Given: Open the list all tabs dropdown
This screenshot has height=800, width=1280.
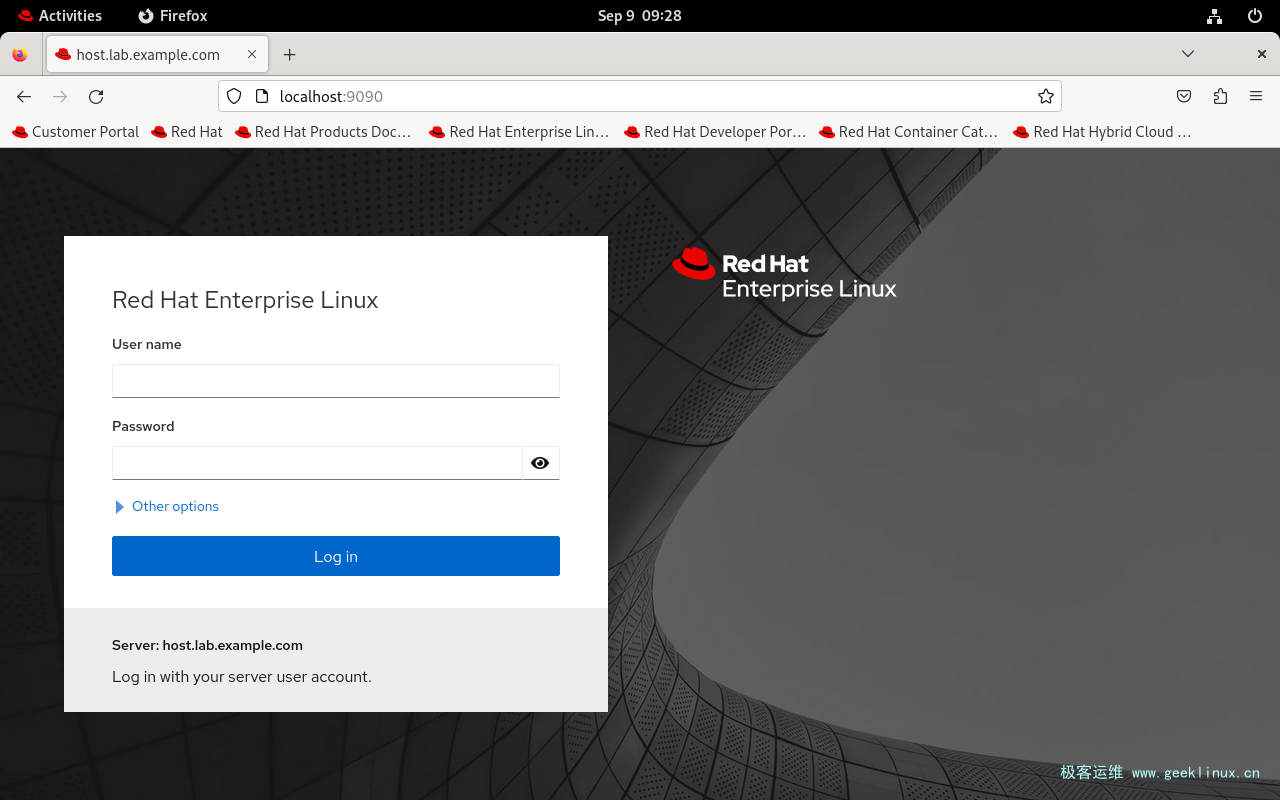Looking at the screenshot, I should [1188, 54].
